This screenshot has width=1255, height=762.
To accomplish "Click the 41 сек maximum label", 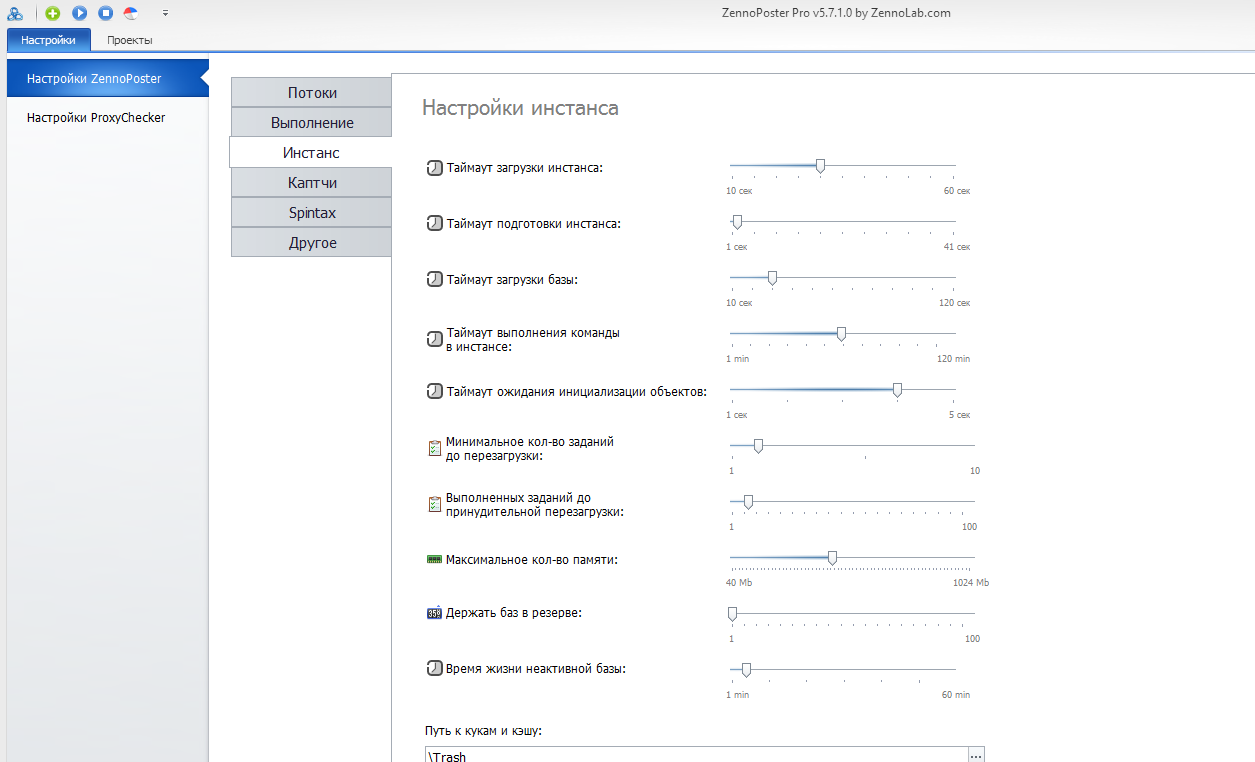I will [957, 247].
